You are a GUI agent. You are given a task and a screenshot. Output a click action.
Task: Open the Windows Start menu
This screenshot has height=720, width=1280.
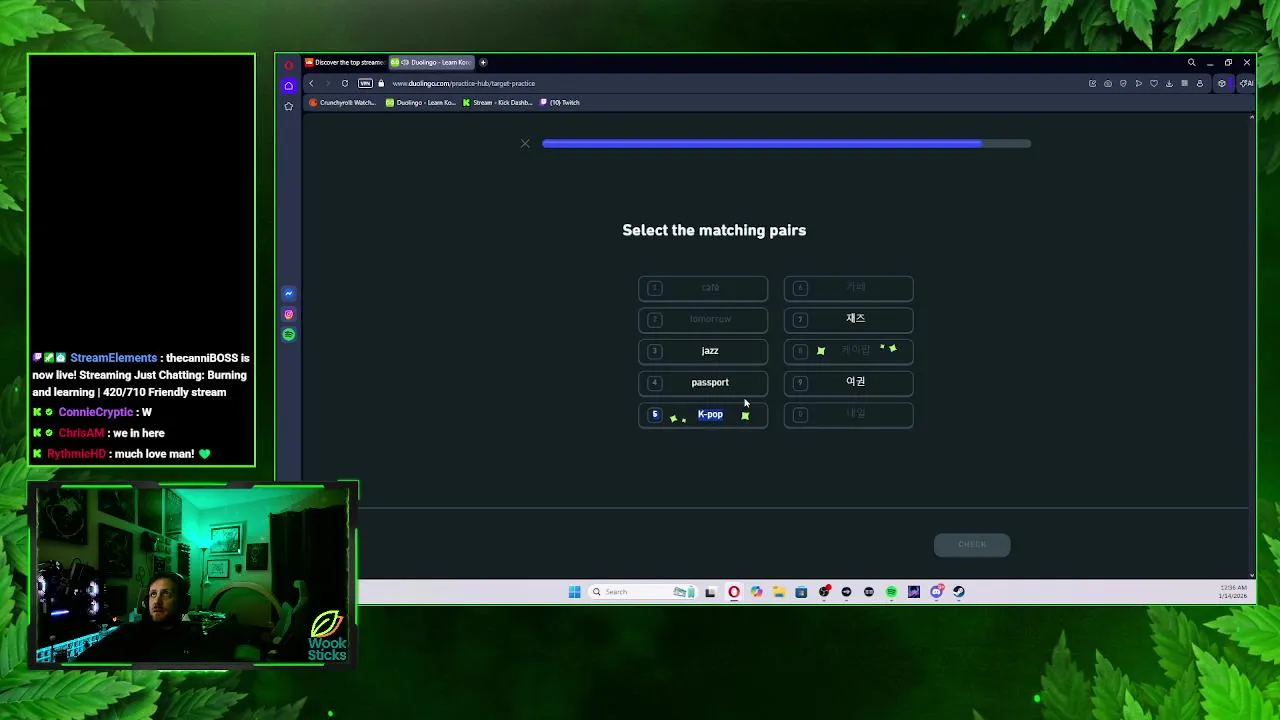574,592
